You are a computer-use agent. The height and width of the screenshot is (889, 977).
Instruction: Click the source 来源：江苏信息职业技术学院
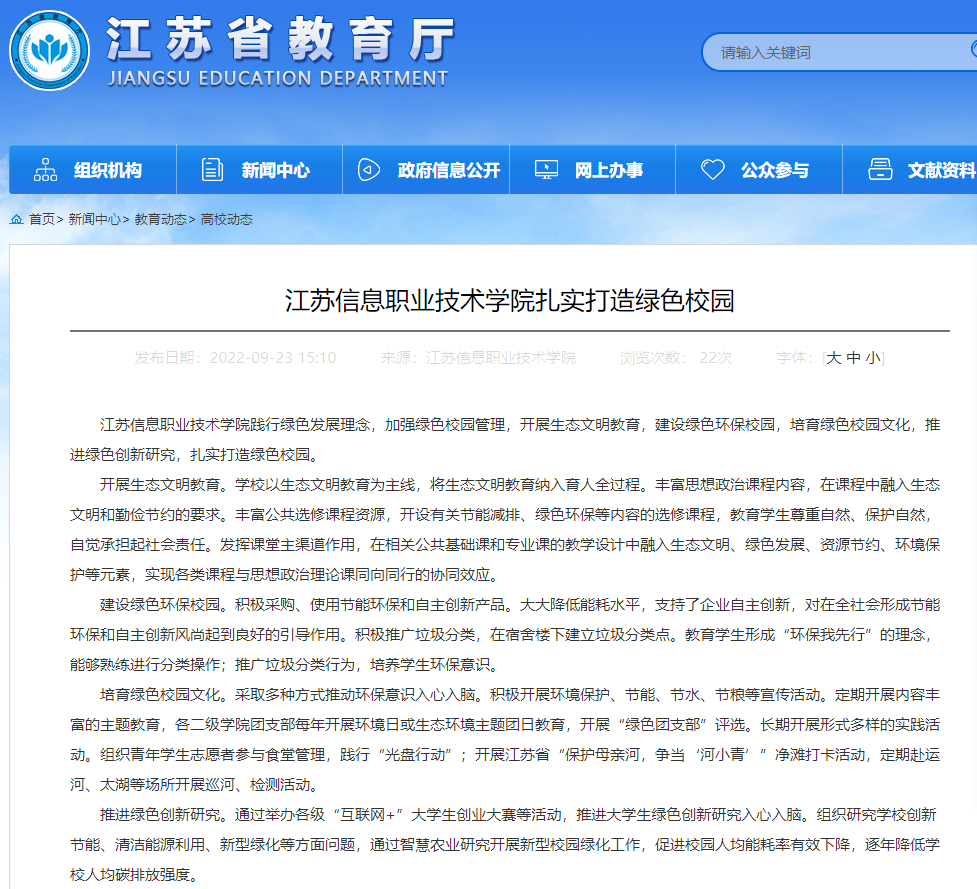click(x=479, y=358)
